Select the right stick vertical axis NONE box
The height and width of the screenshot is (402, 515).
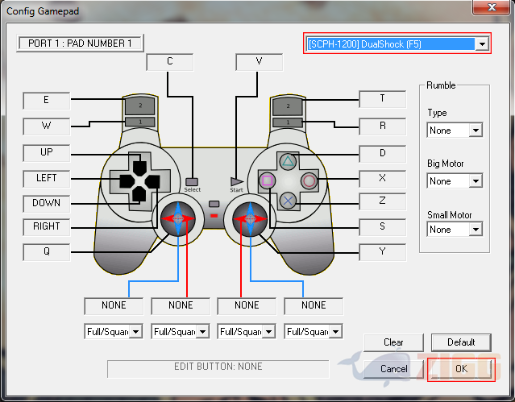313,306
